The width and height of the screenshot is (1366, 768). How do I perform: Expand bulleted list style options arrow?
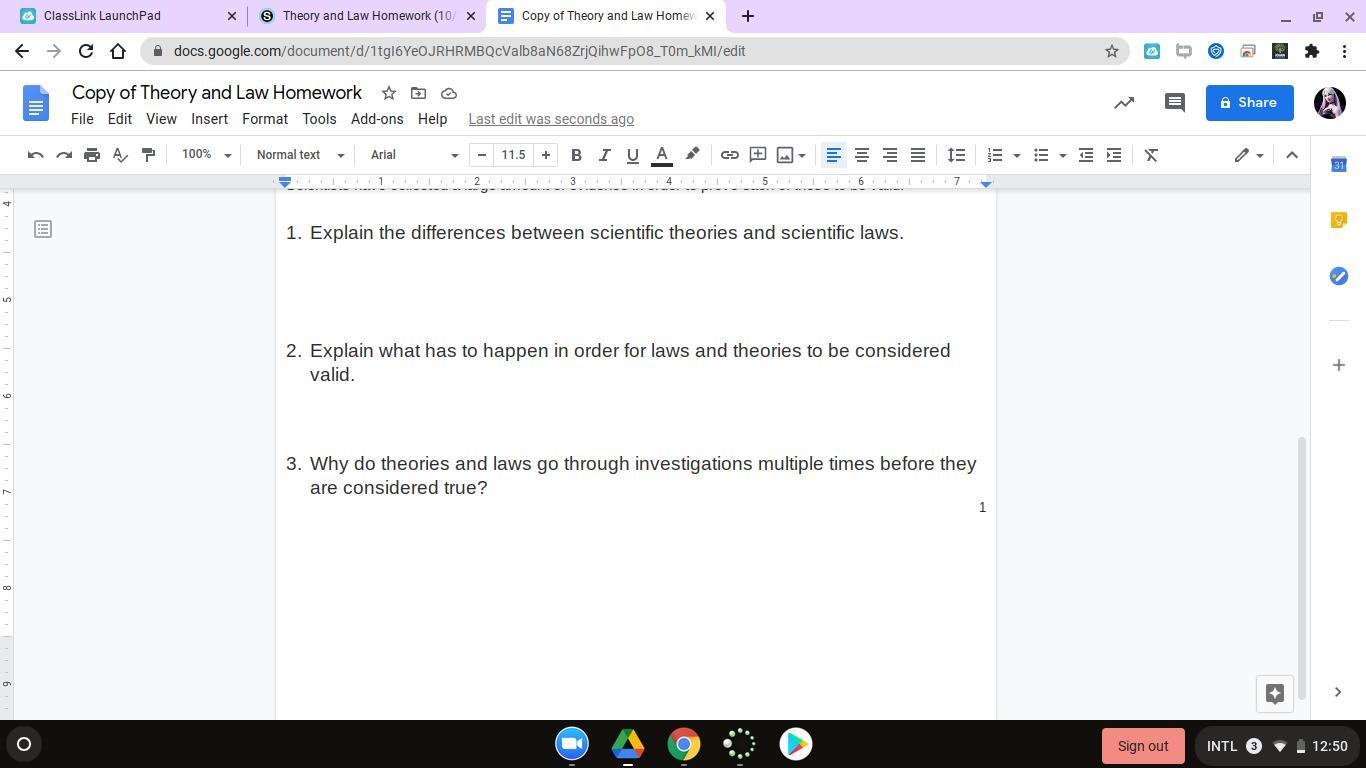[1062, 155]
